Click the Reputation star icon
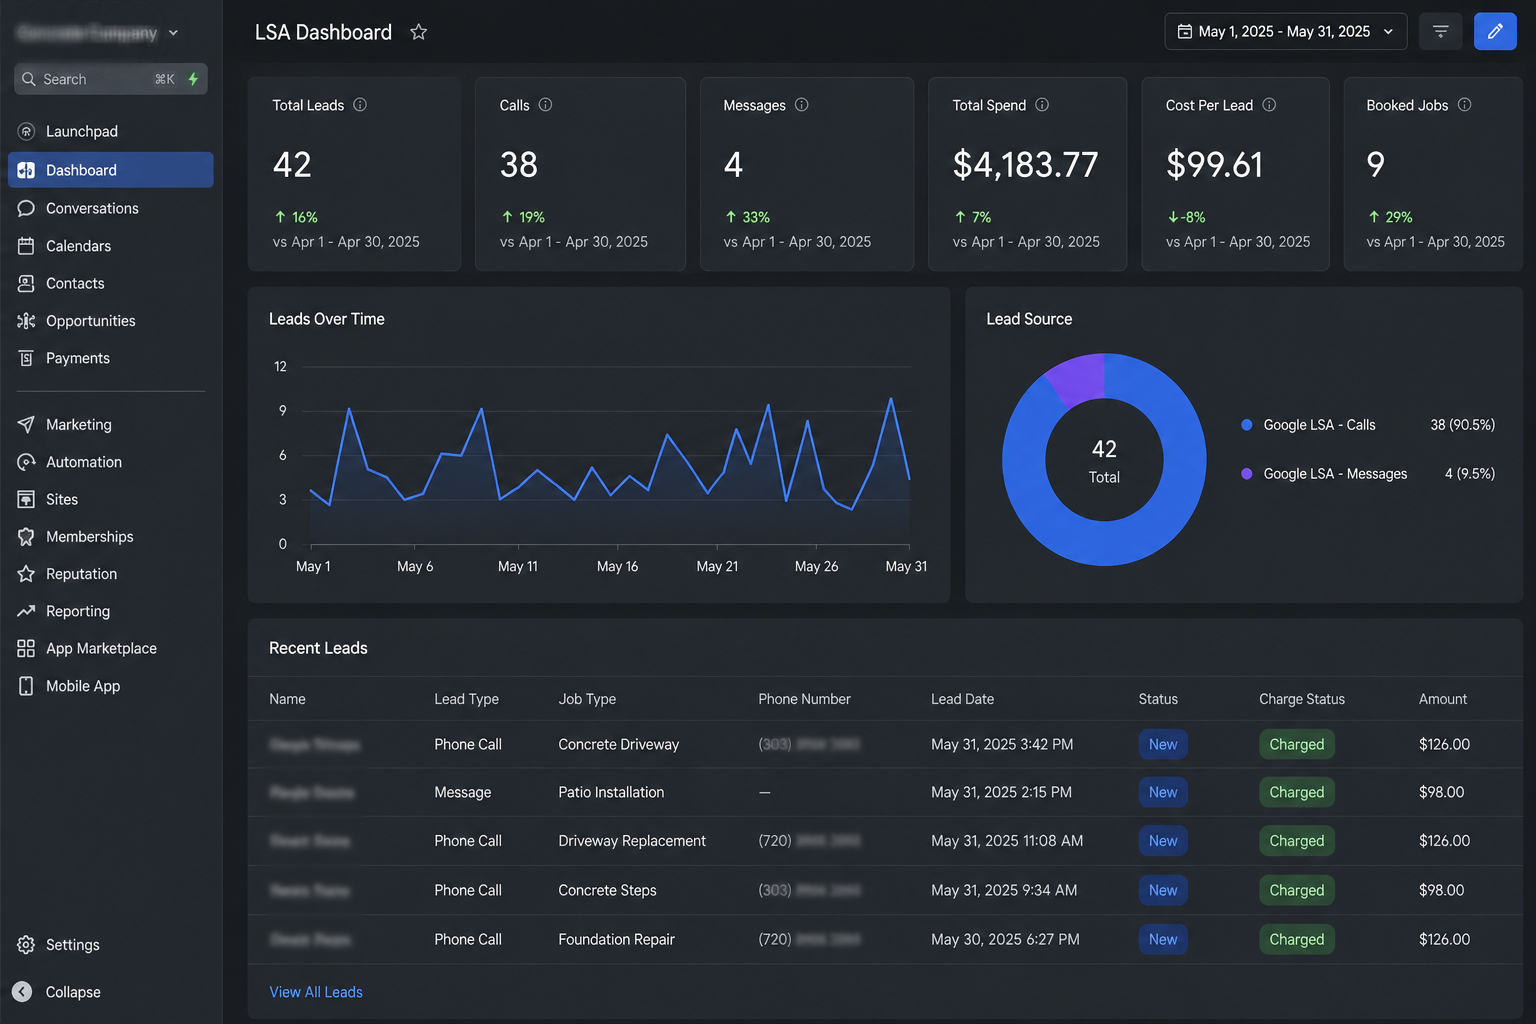Viewport: 1536px width, 1024px height. (26, 574)
